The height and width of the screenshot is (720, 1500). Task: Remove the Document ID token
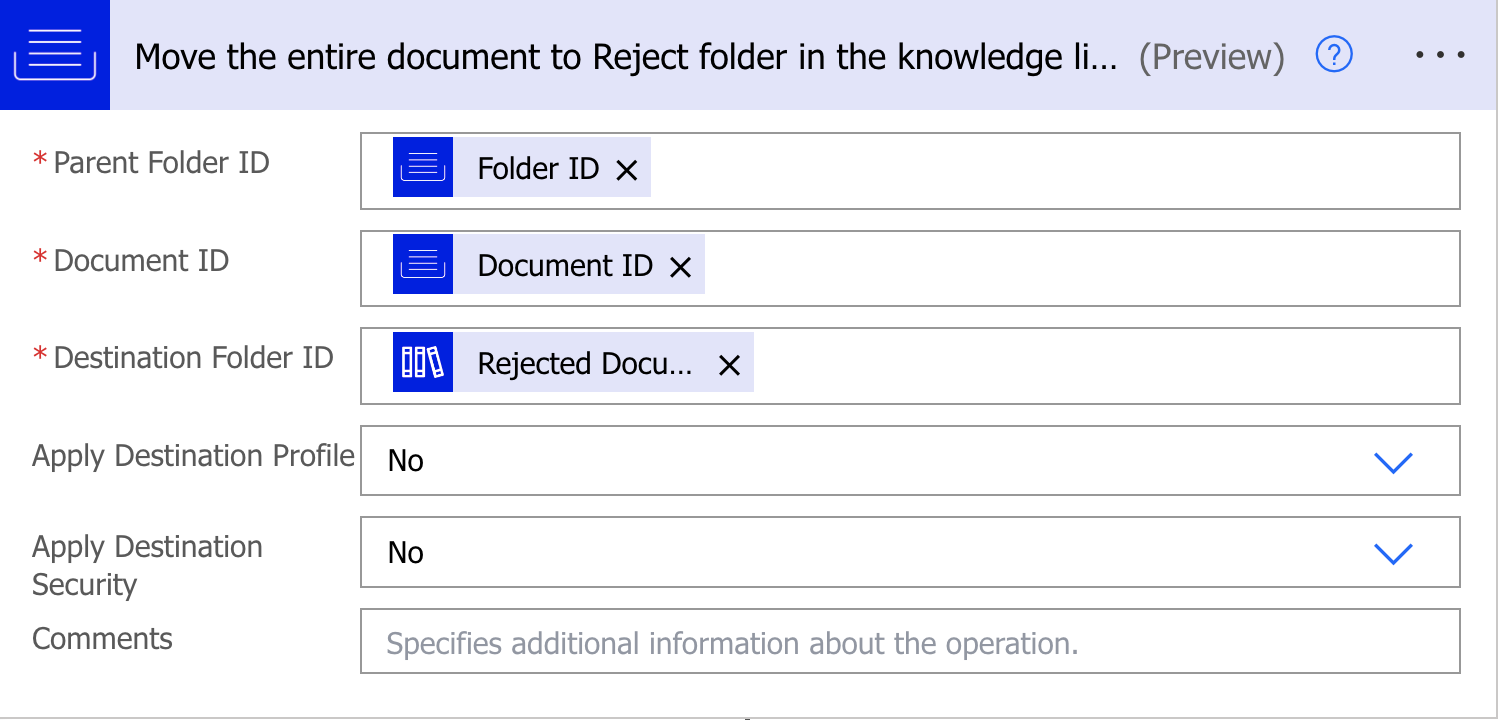click(x=680, y=267)
